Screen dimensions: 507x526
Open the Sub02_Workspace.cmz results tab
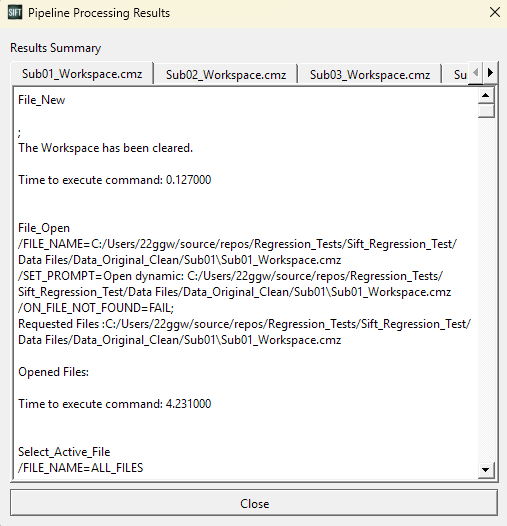(x=226, y=74)
